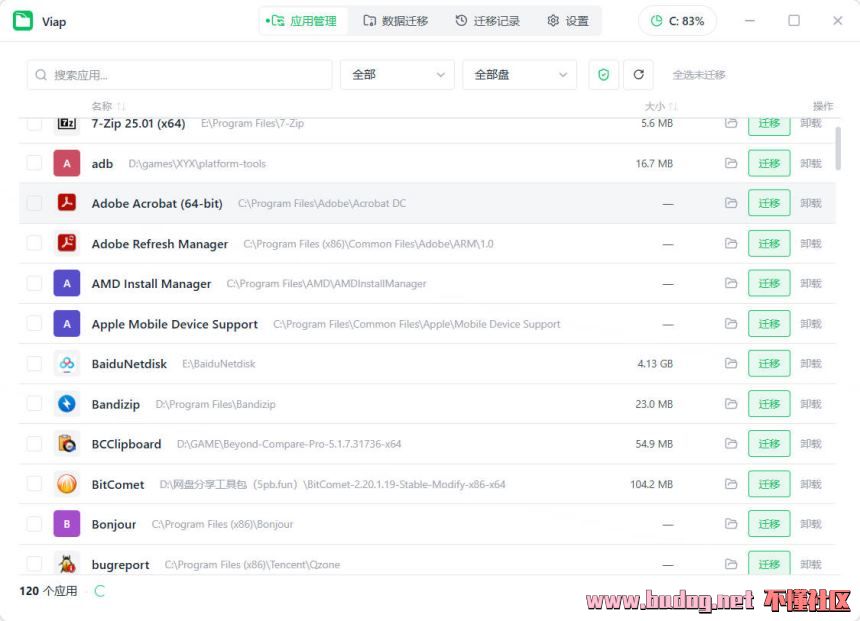Open folder location for adb
This screenshot has height=621, width=860.
click(731, 163)
